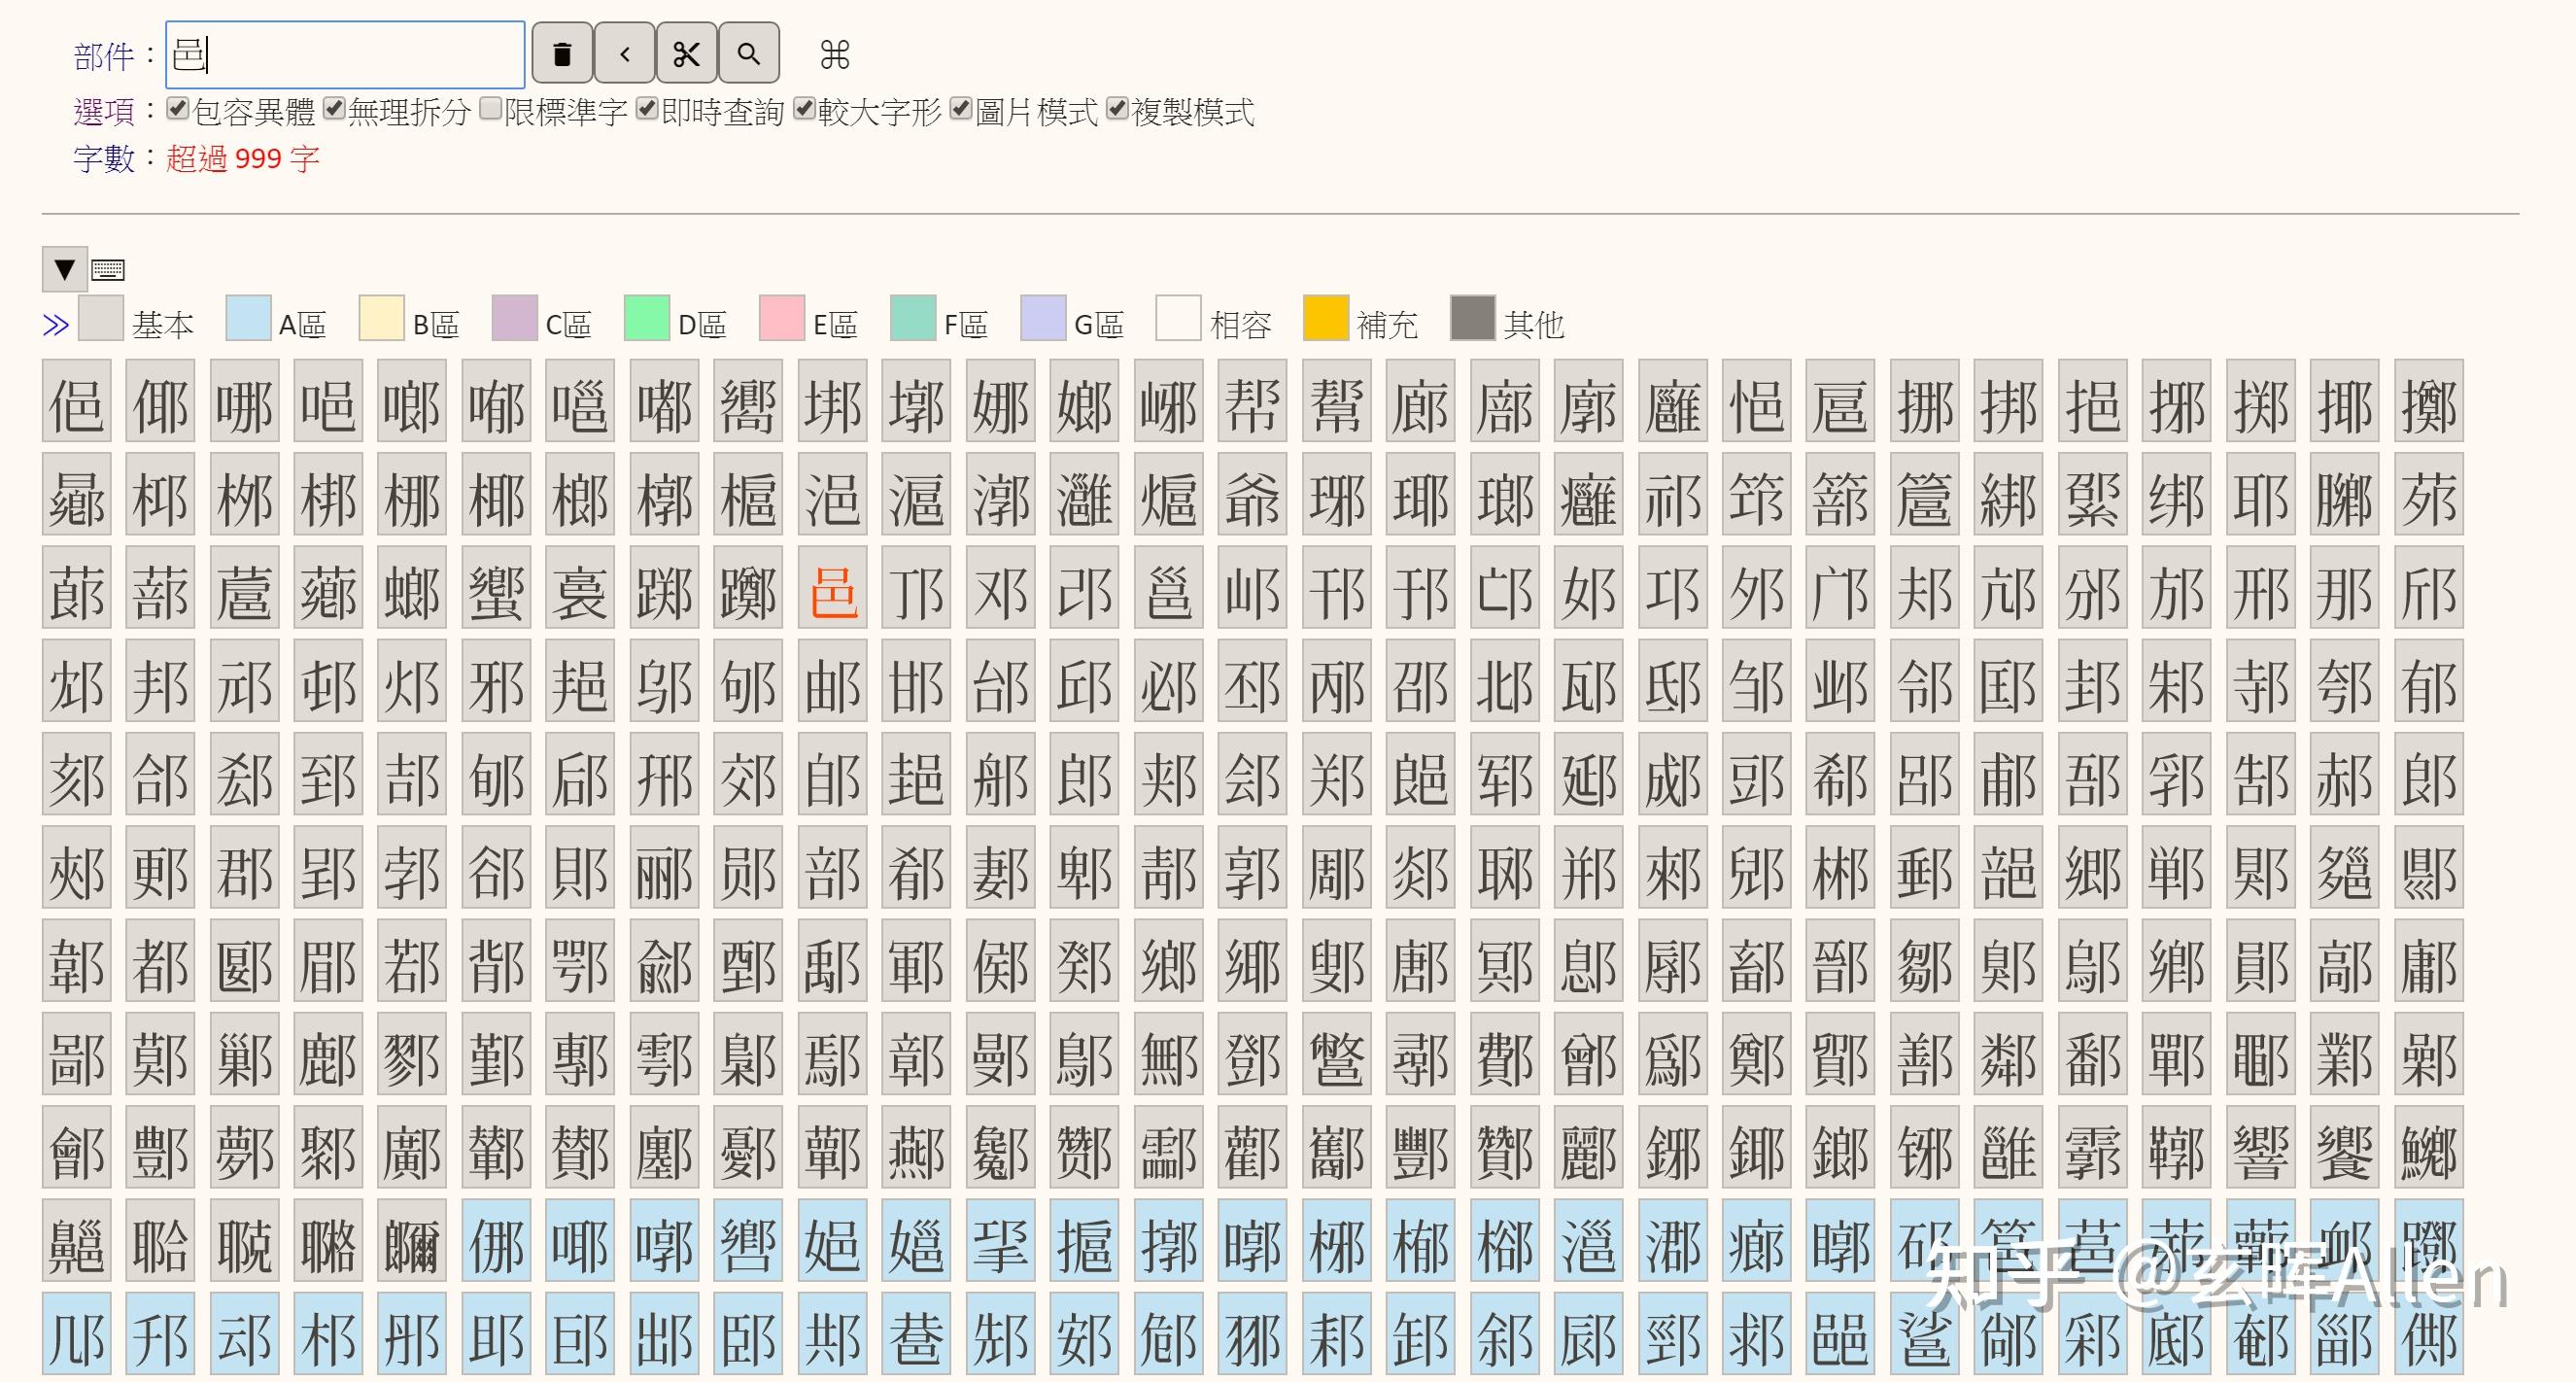2576x1382 pixels.
Task: Select the 鄂 character tile
Action: 581,961
